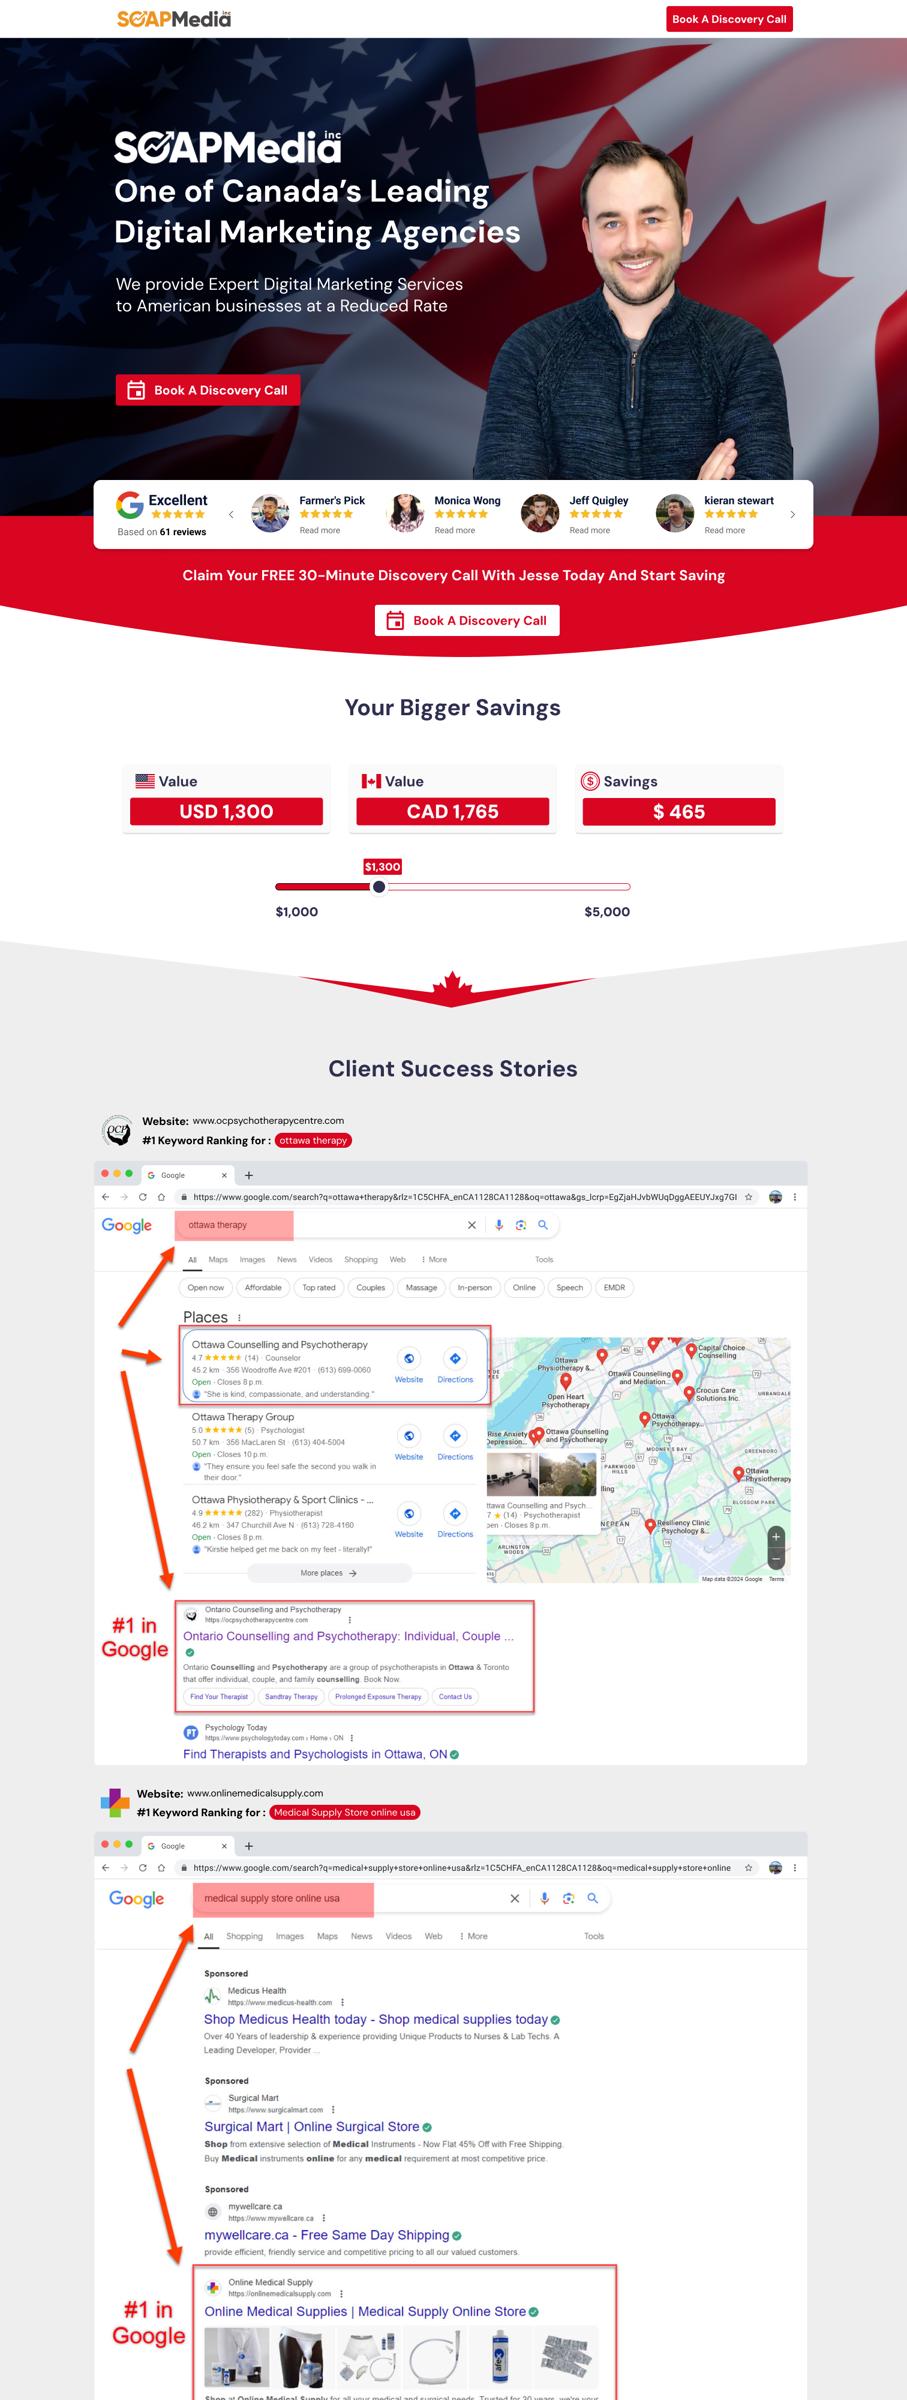Click the new tab plus in ottawa therapy browser
The height and width of the screenshot is (2400, 907).
(x=249, y=1176)
